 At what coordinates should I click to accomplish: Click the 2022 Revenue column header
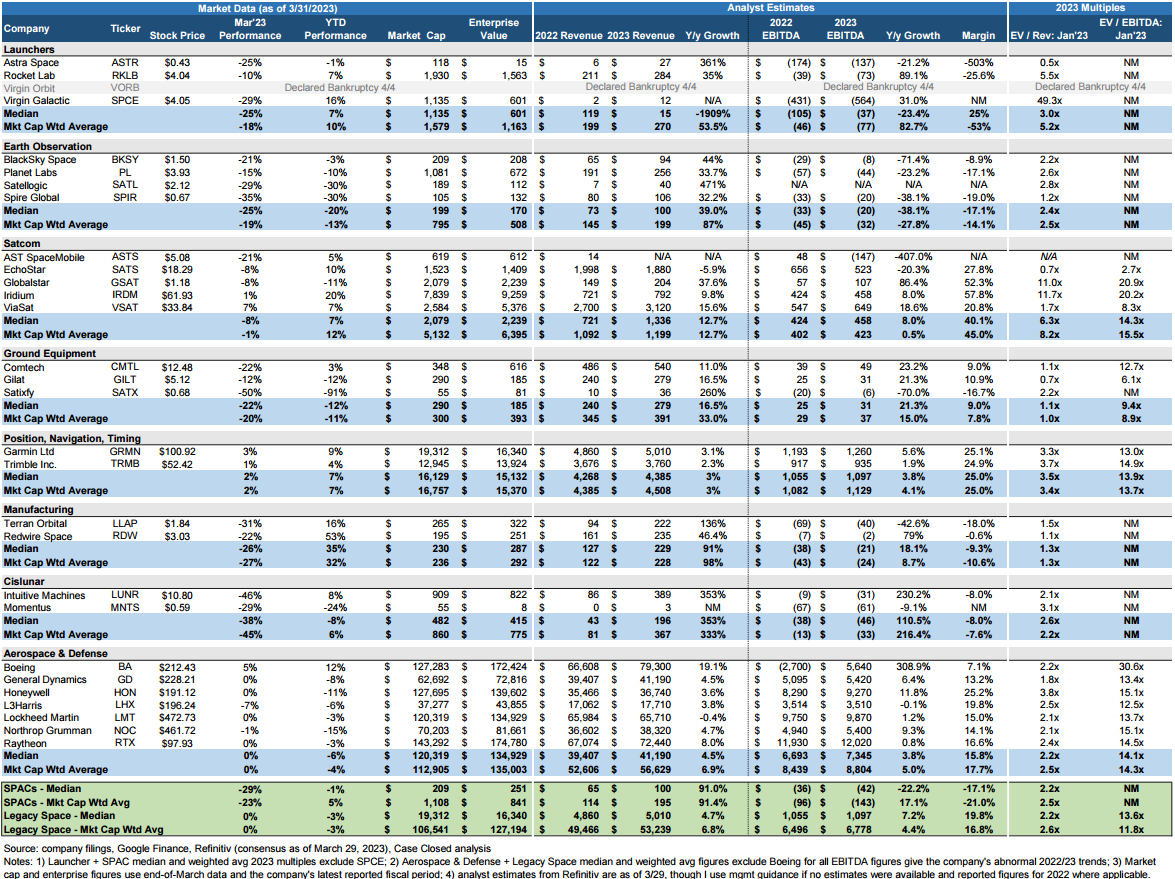[568, 35]
